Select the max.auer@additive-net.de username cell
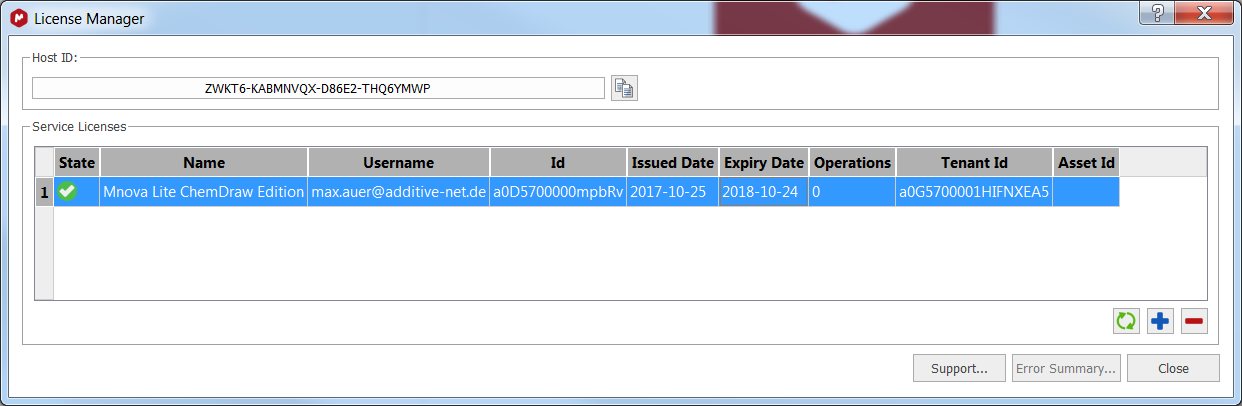The width and height of the screenshot is (1242, 406). (x=399, y=192)
